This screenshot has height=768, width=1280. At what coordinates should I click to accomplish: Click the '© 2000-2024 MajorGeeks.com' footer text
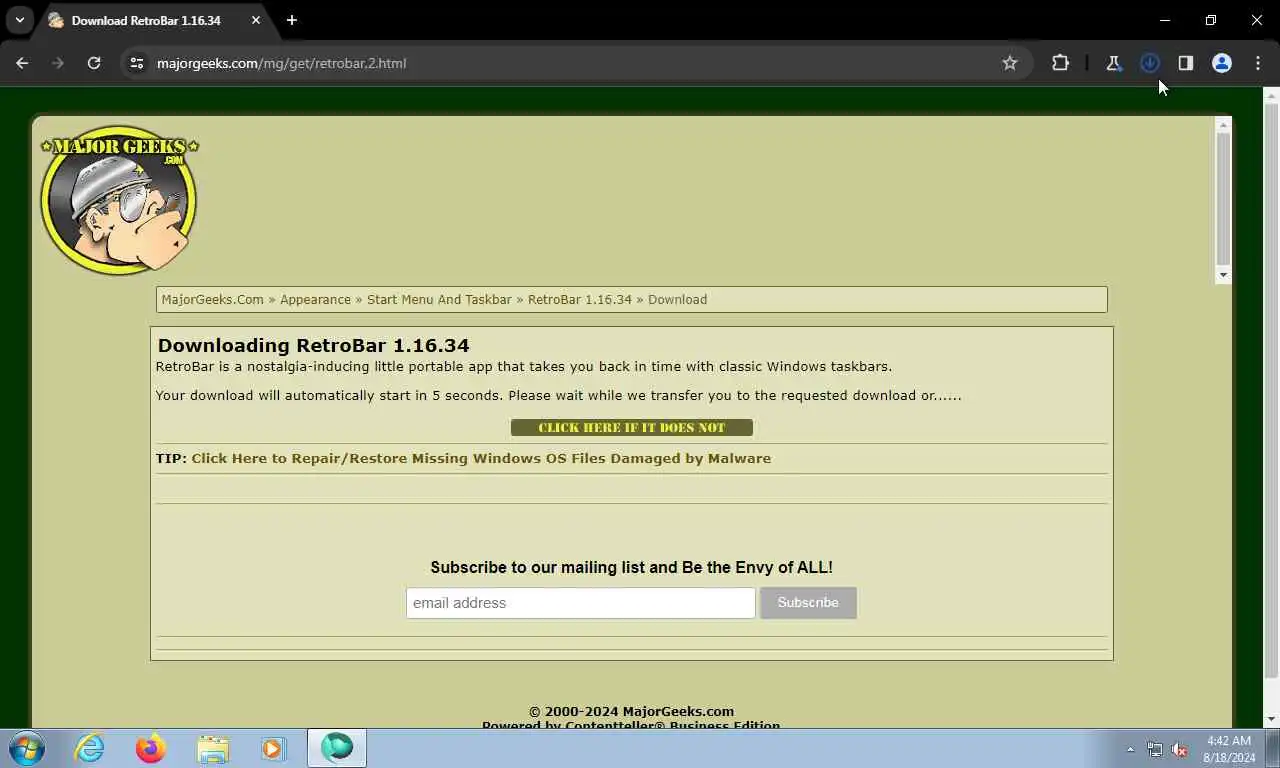pyautogui.click(x=631, y=711)
